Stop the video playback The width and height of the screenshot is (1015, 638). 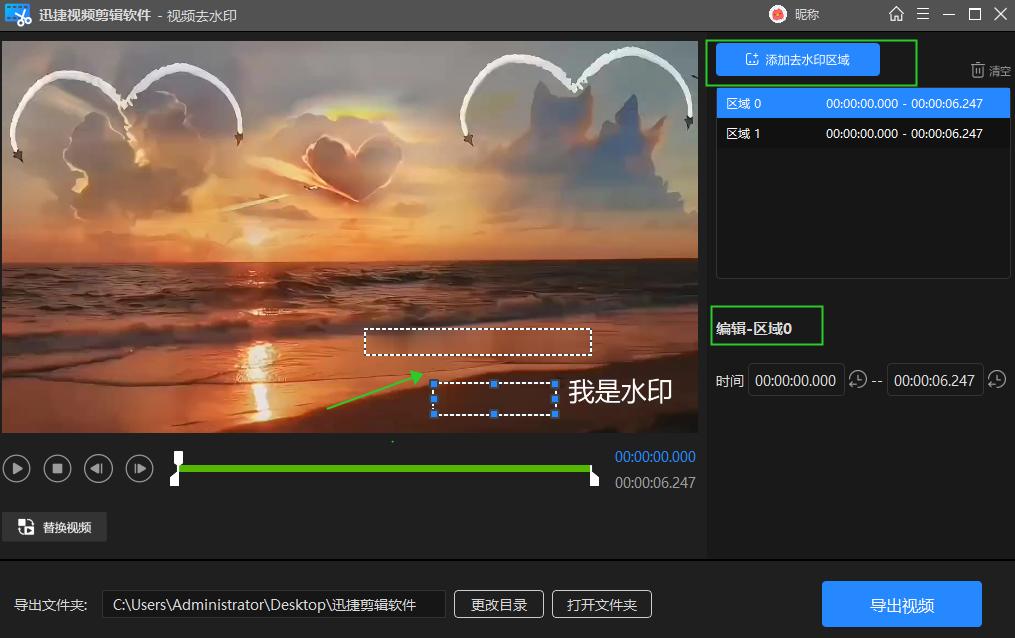[58, 468]
